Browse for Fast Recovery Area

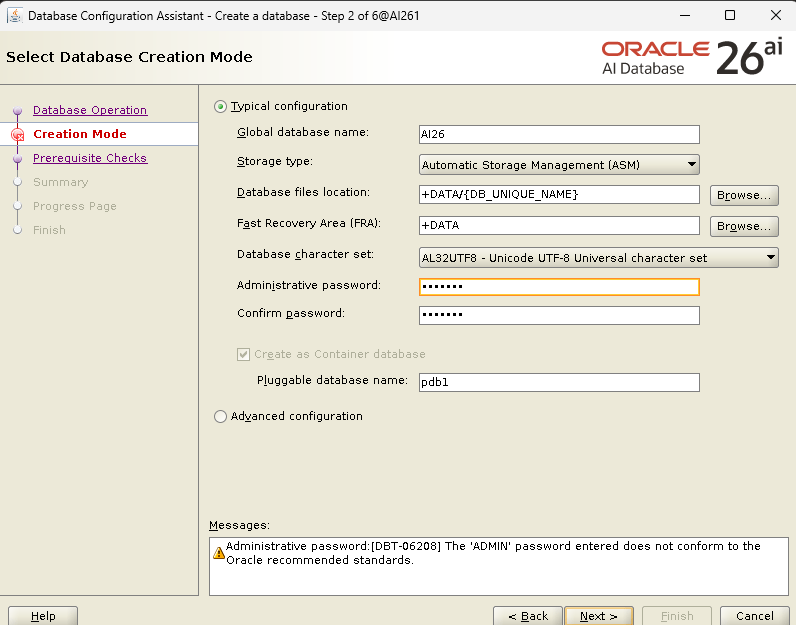click(744, 226)
